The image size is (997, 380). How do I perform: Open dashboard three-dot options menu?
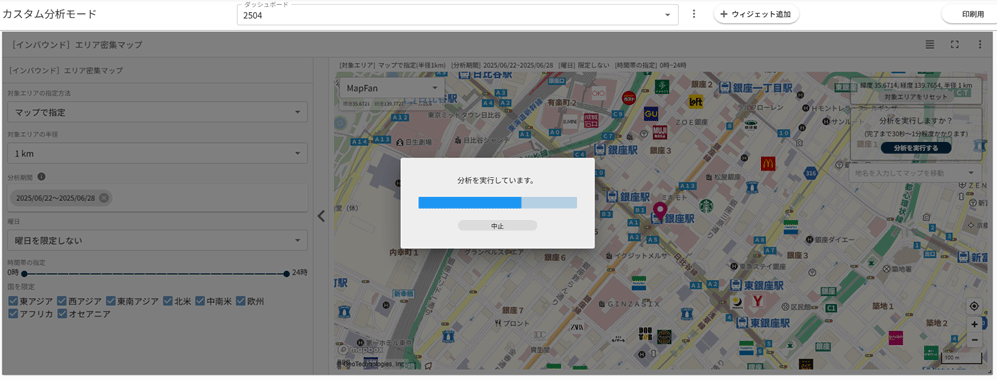694,14
